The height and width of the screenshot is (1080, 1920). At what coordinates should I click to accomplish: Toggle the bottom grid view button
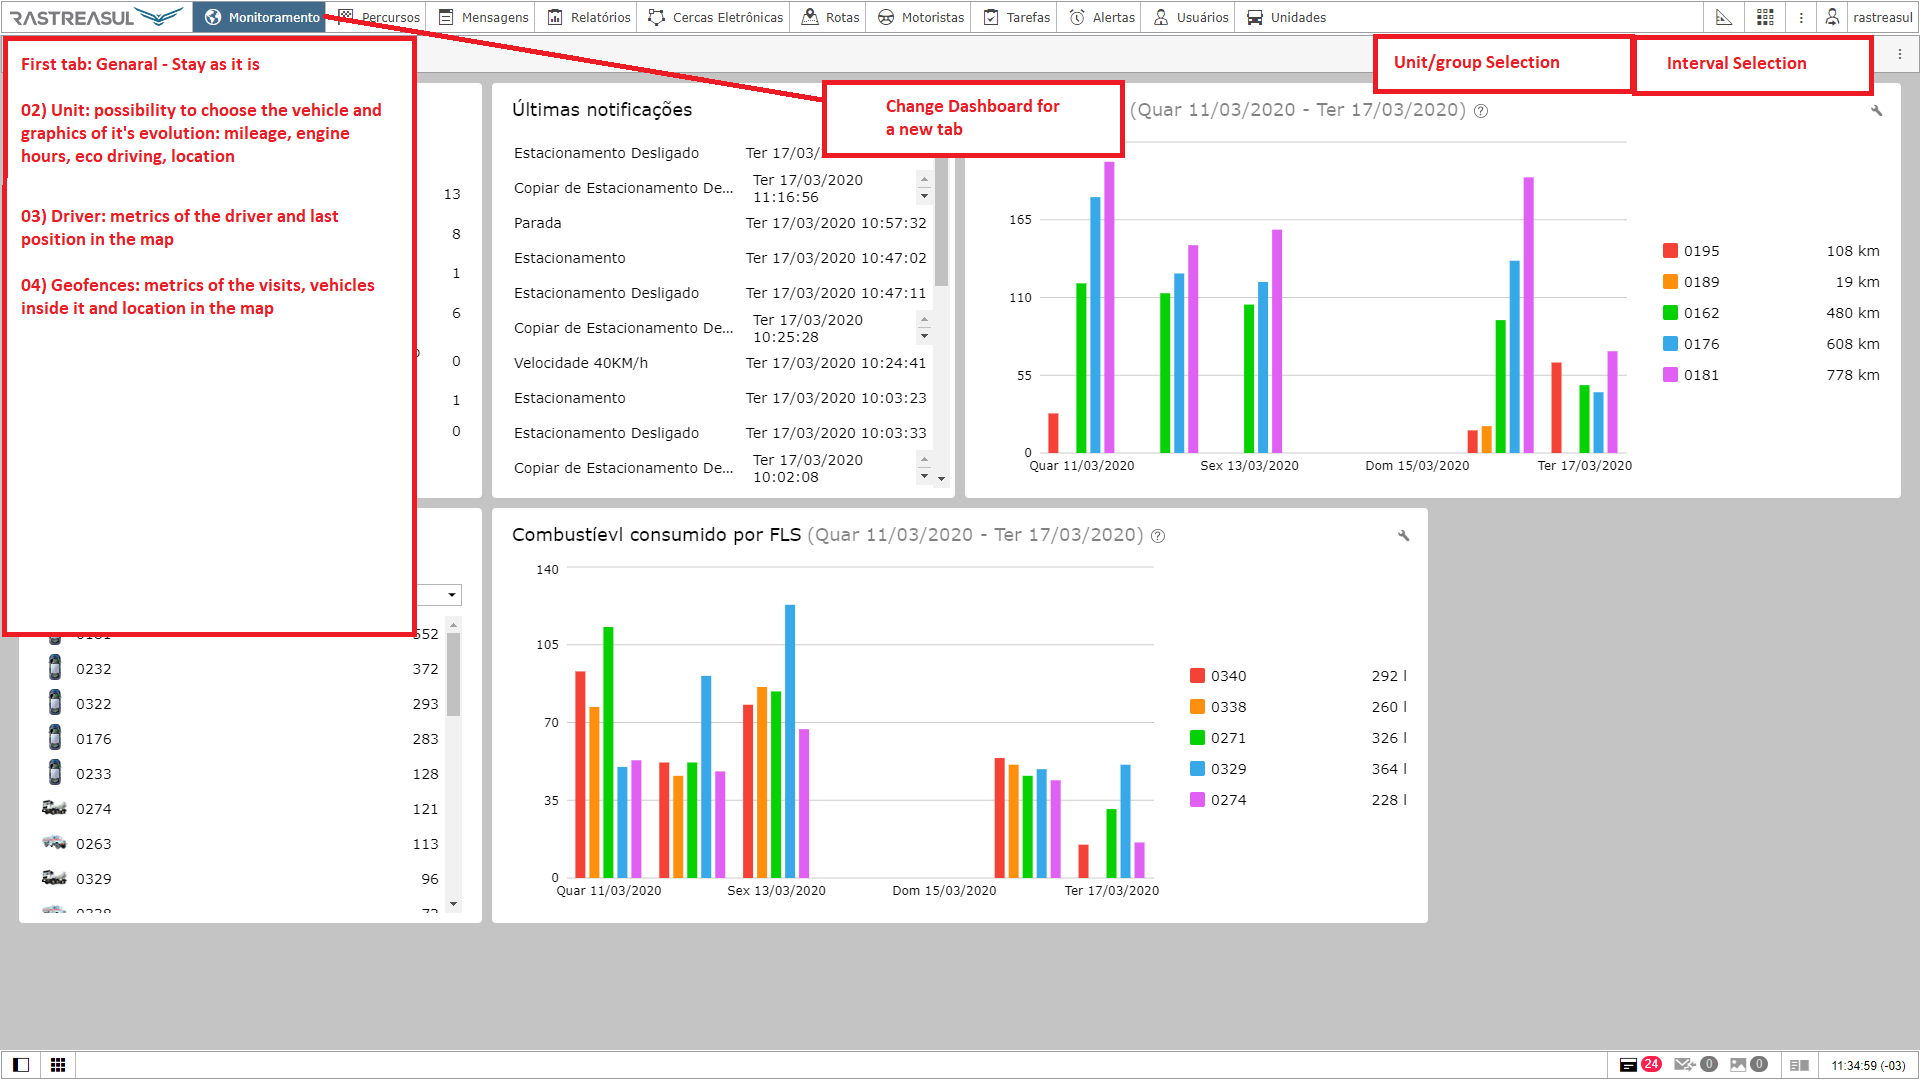tap(58, 1065)
